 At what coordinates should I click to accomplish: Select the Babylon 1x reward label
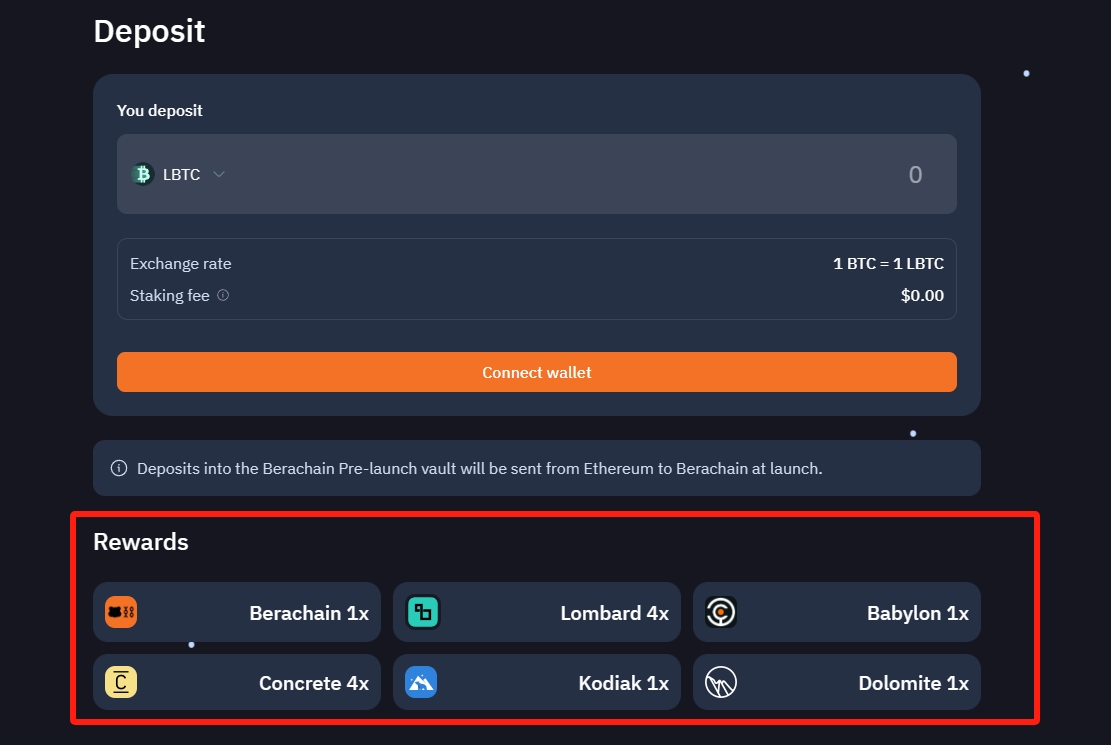918,613
